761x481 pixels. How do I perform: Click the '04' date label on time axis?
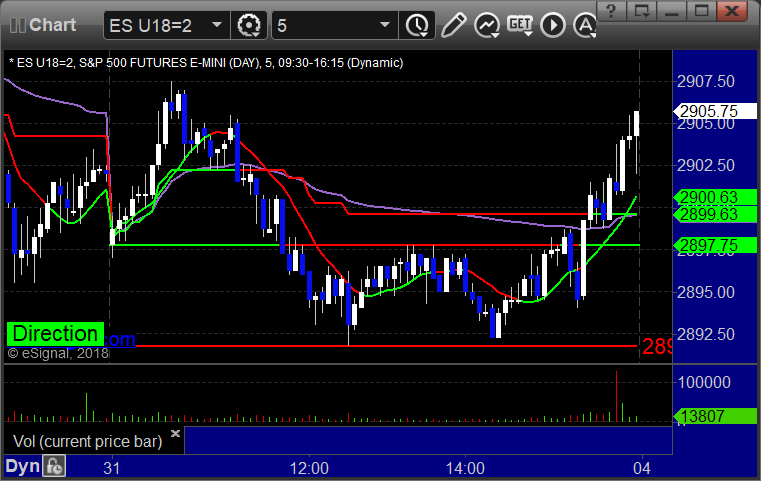(x=642, y=468)
